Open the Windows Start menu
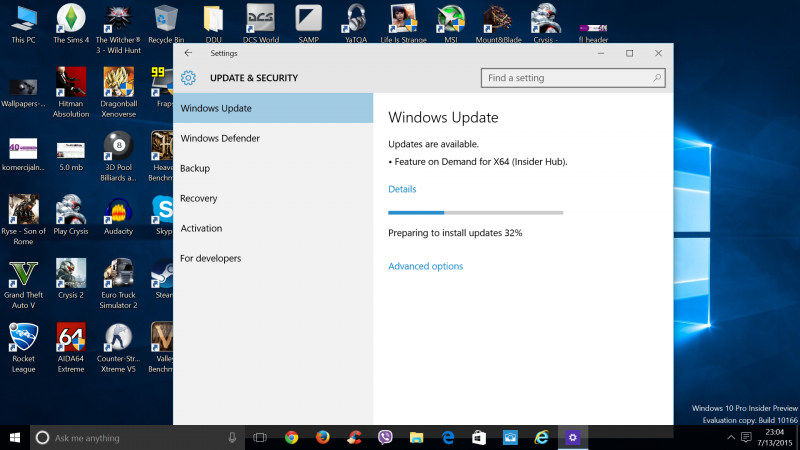800x450 pixels. point(15,438)
